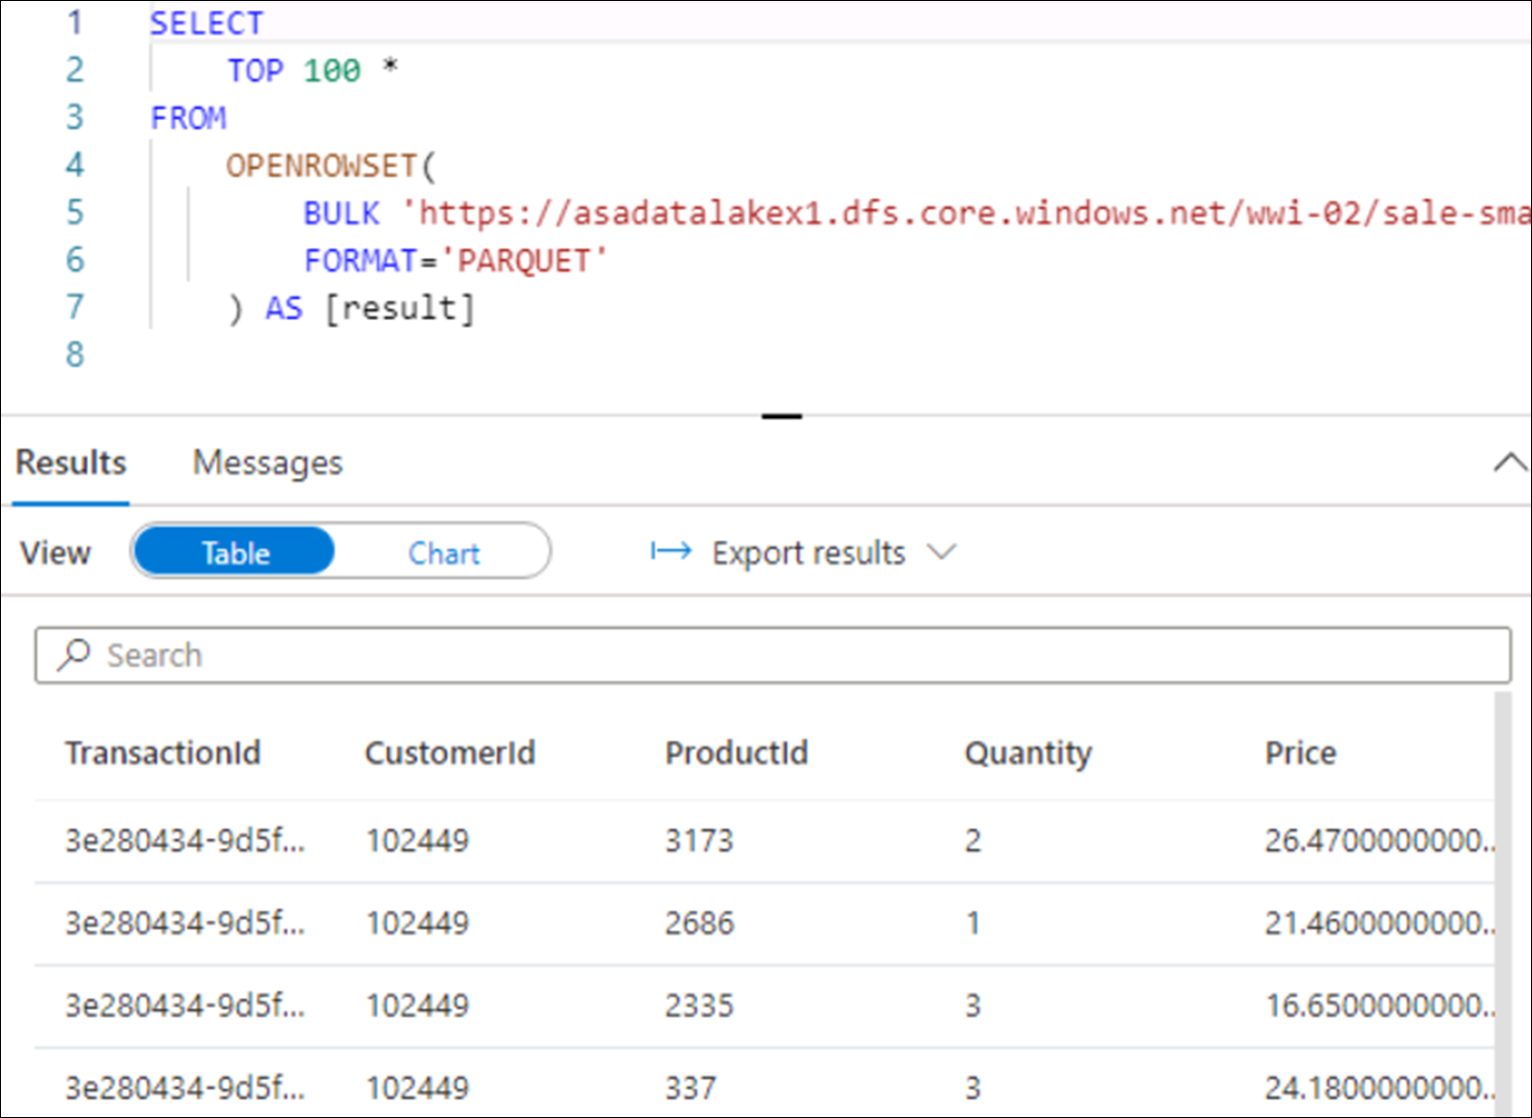Click line number 8 in gutter
Screen dimensions: 1532x1118
75,354
